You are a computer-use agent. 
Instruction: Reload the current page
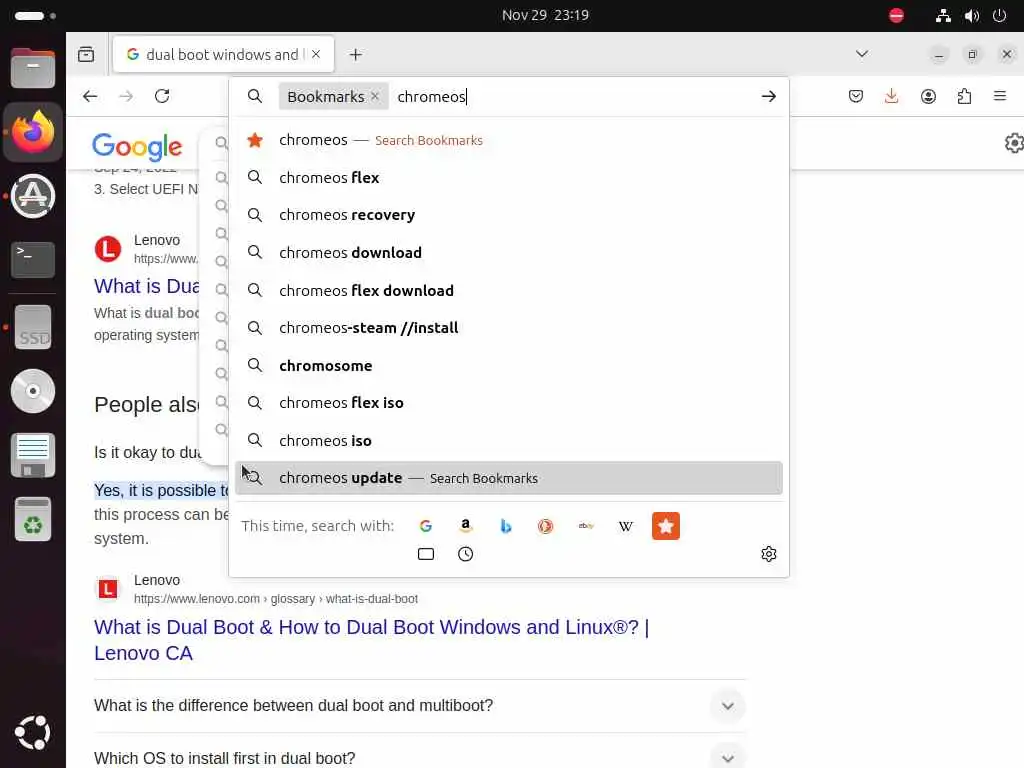(162, 97)
